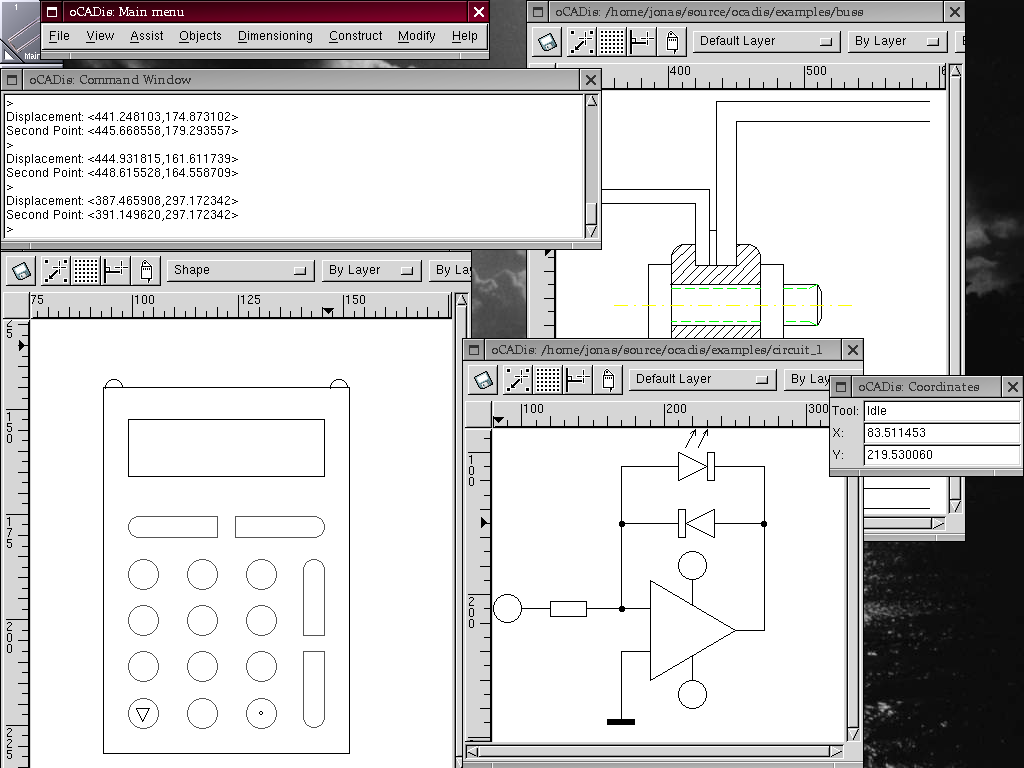Click disk save icon in buss window
The image size is (1024, 768).
point(546,41)
